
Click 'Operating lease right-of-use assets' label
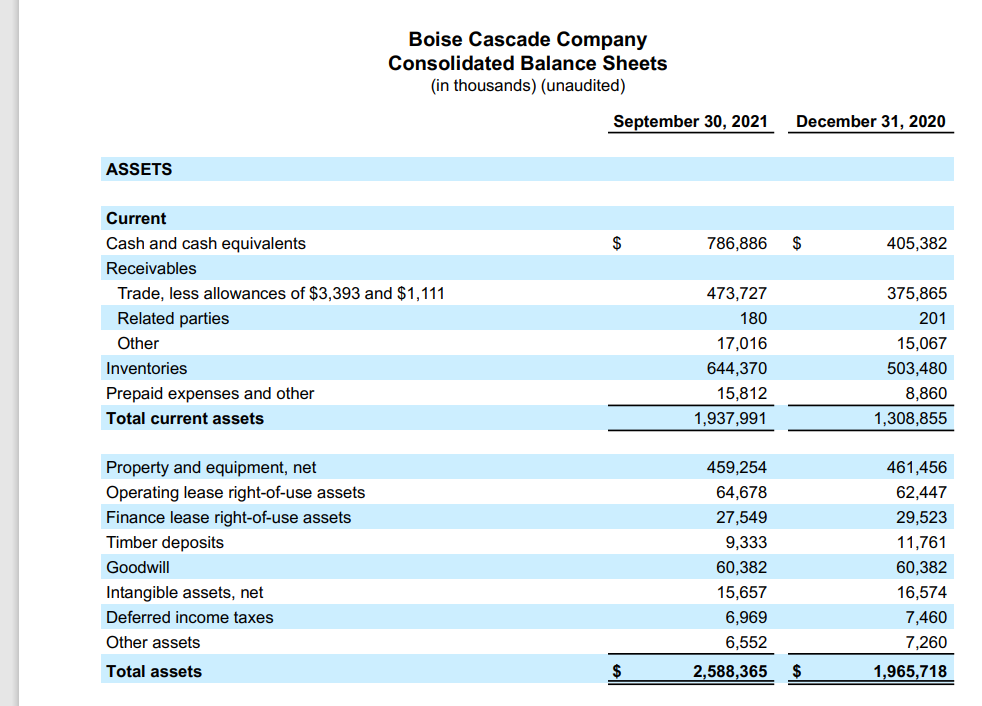click(235, 492)
